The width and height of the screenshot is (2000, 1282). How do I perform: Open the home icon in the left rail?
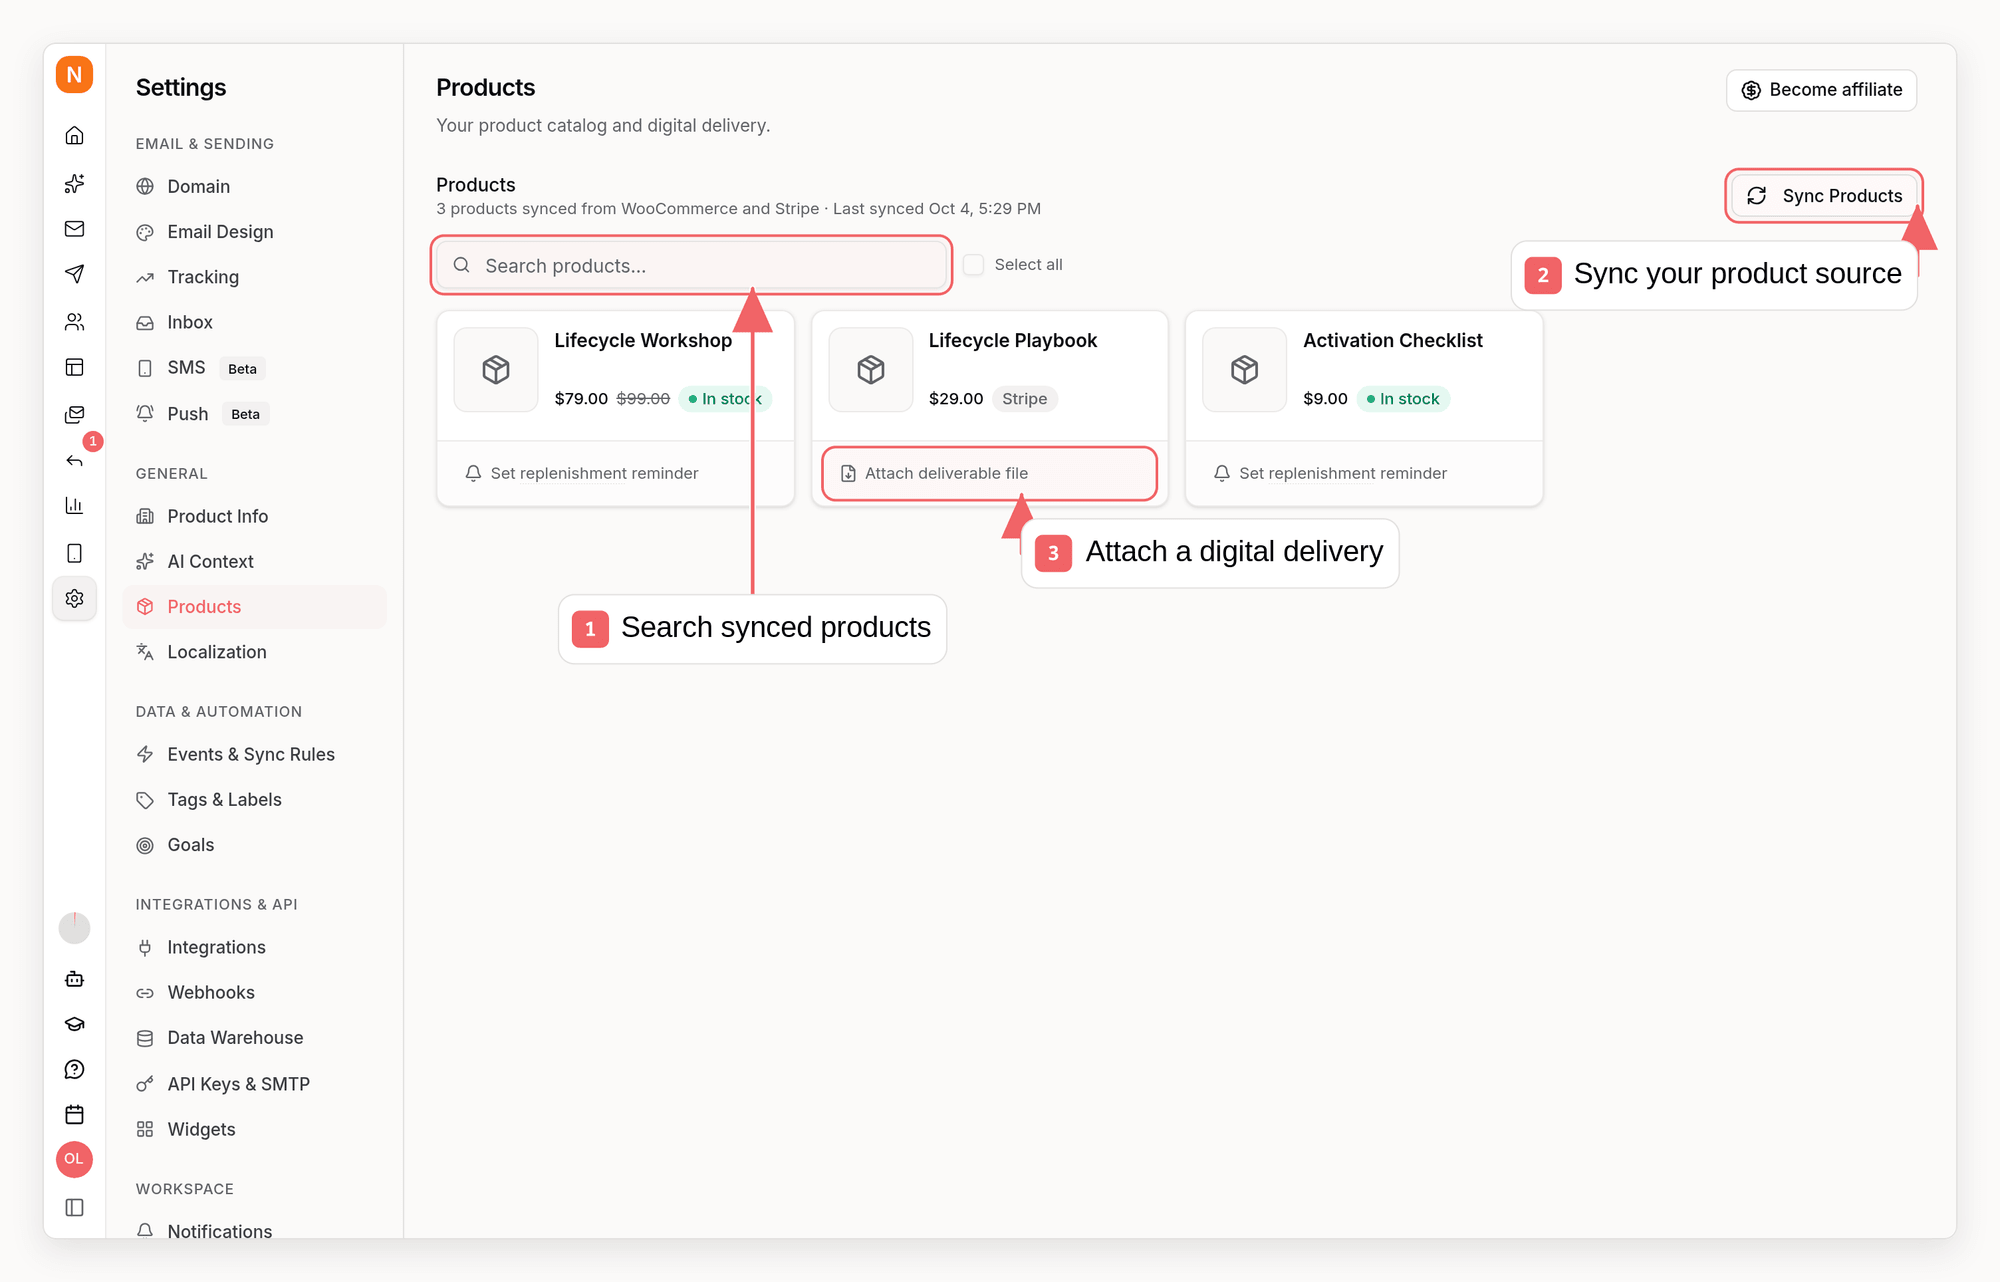point(74,135)
